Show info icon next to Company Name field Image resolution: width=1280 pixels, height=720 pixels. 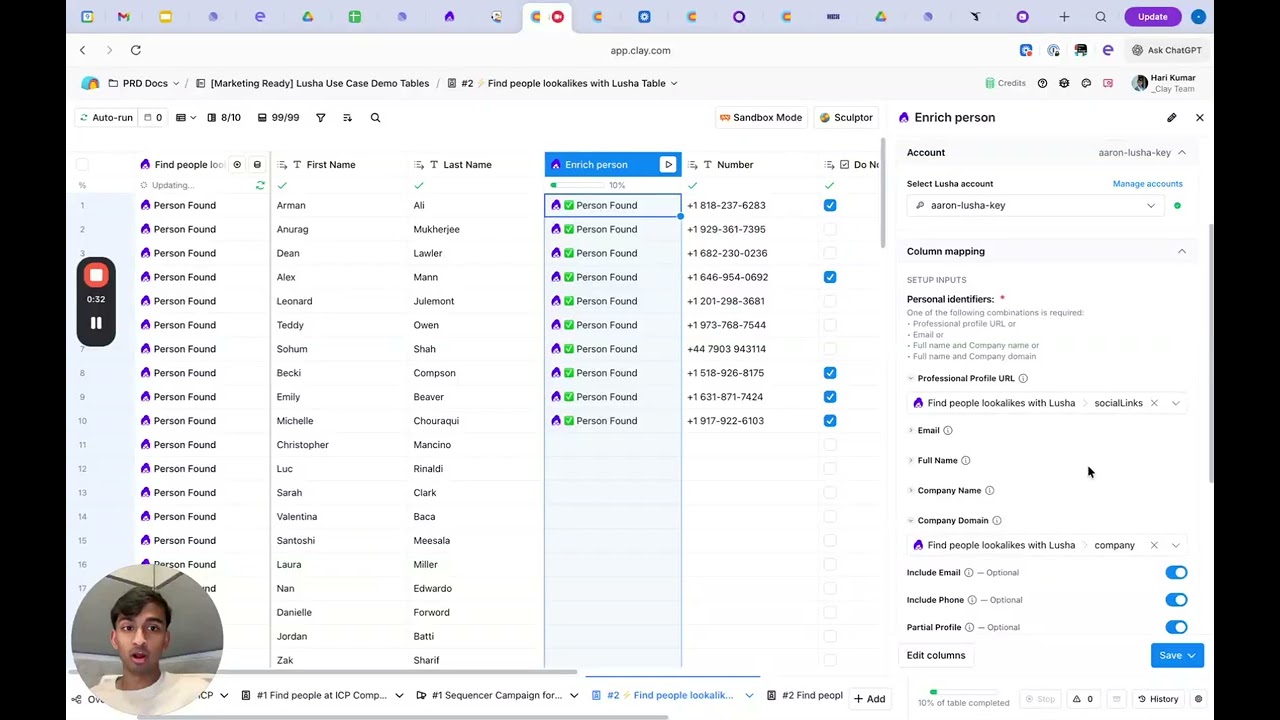(x=989, y=490)
